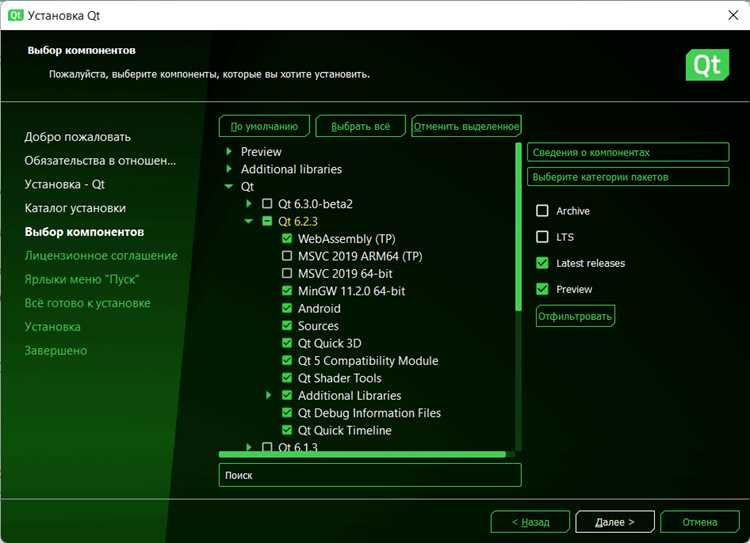Expand the top-level Additional libraries arrow
750x543 pixels.
pos(229,168)
